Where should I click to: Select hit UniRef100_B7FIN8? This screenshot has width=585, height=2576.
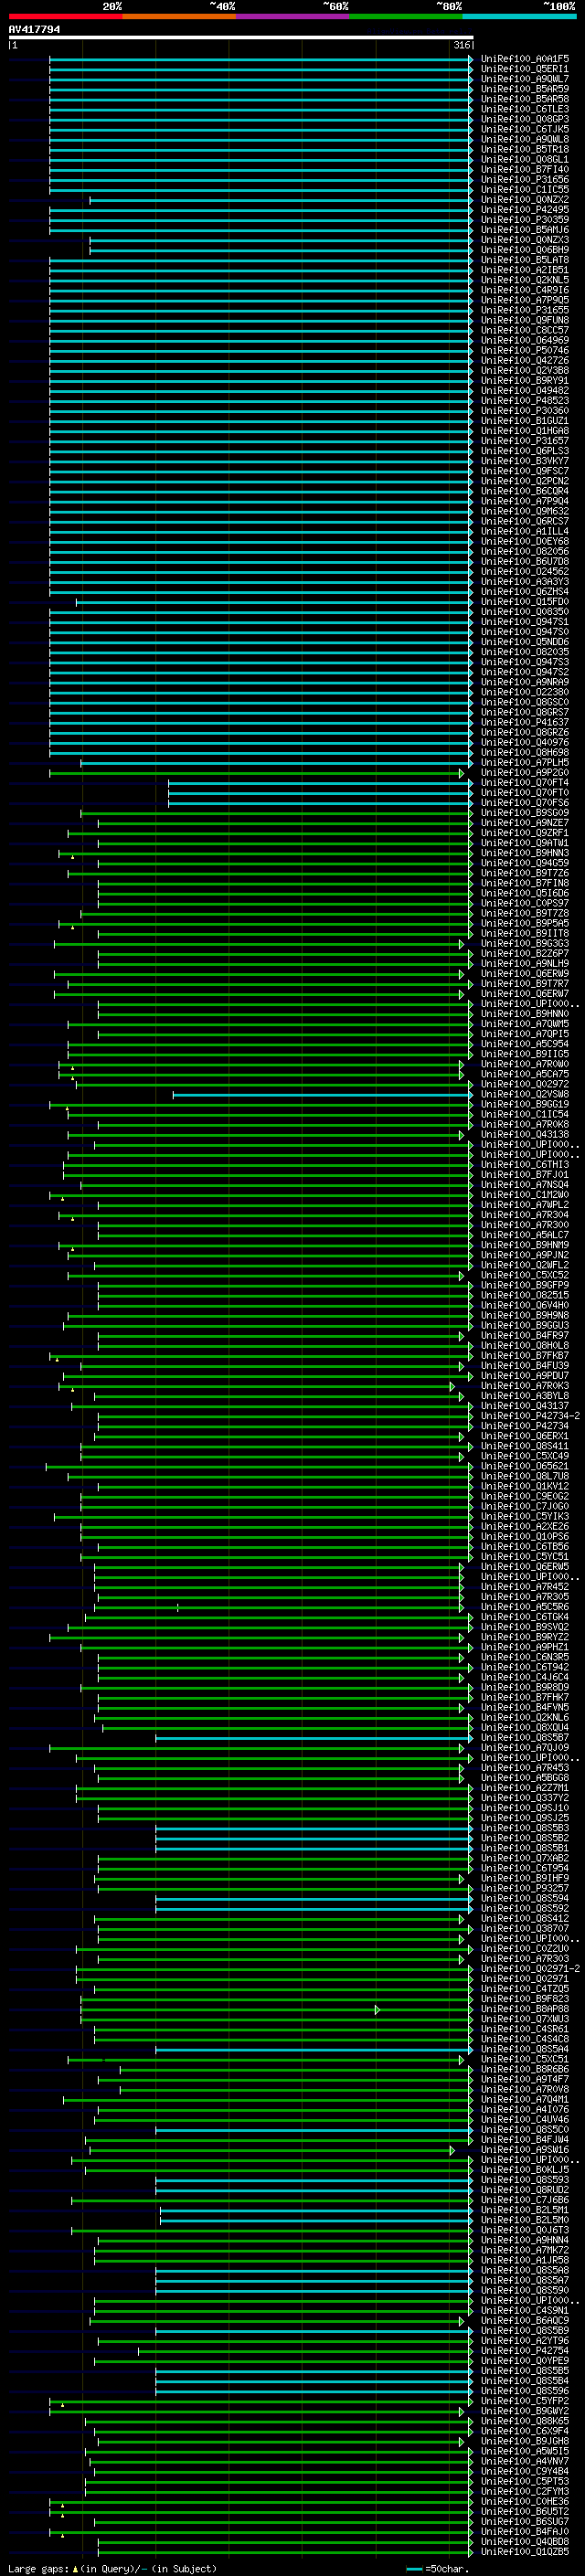(x=525, y=884)
